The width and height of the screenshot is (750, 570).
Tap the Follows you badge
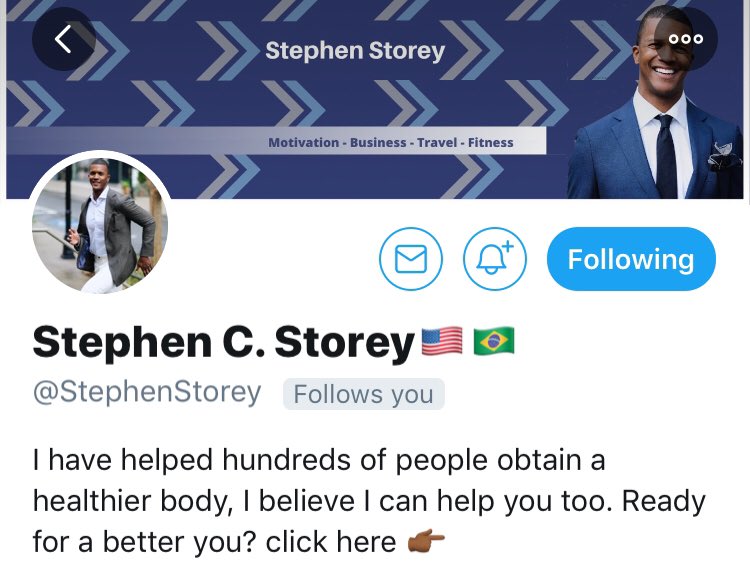click(x=364, y=394)
